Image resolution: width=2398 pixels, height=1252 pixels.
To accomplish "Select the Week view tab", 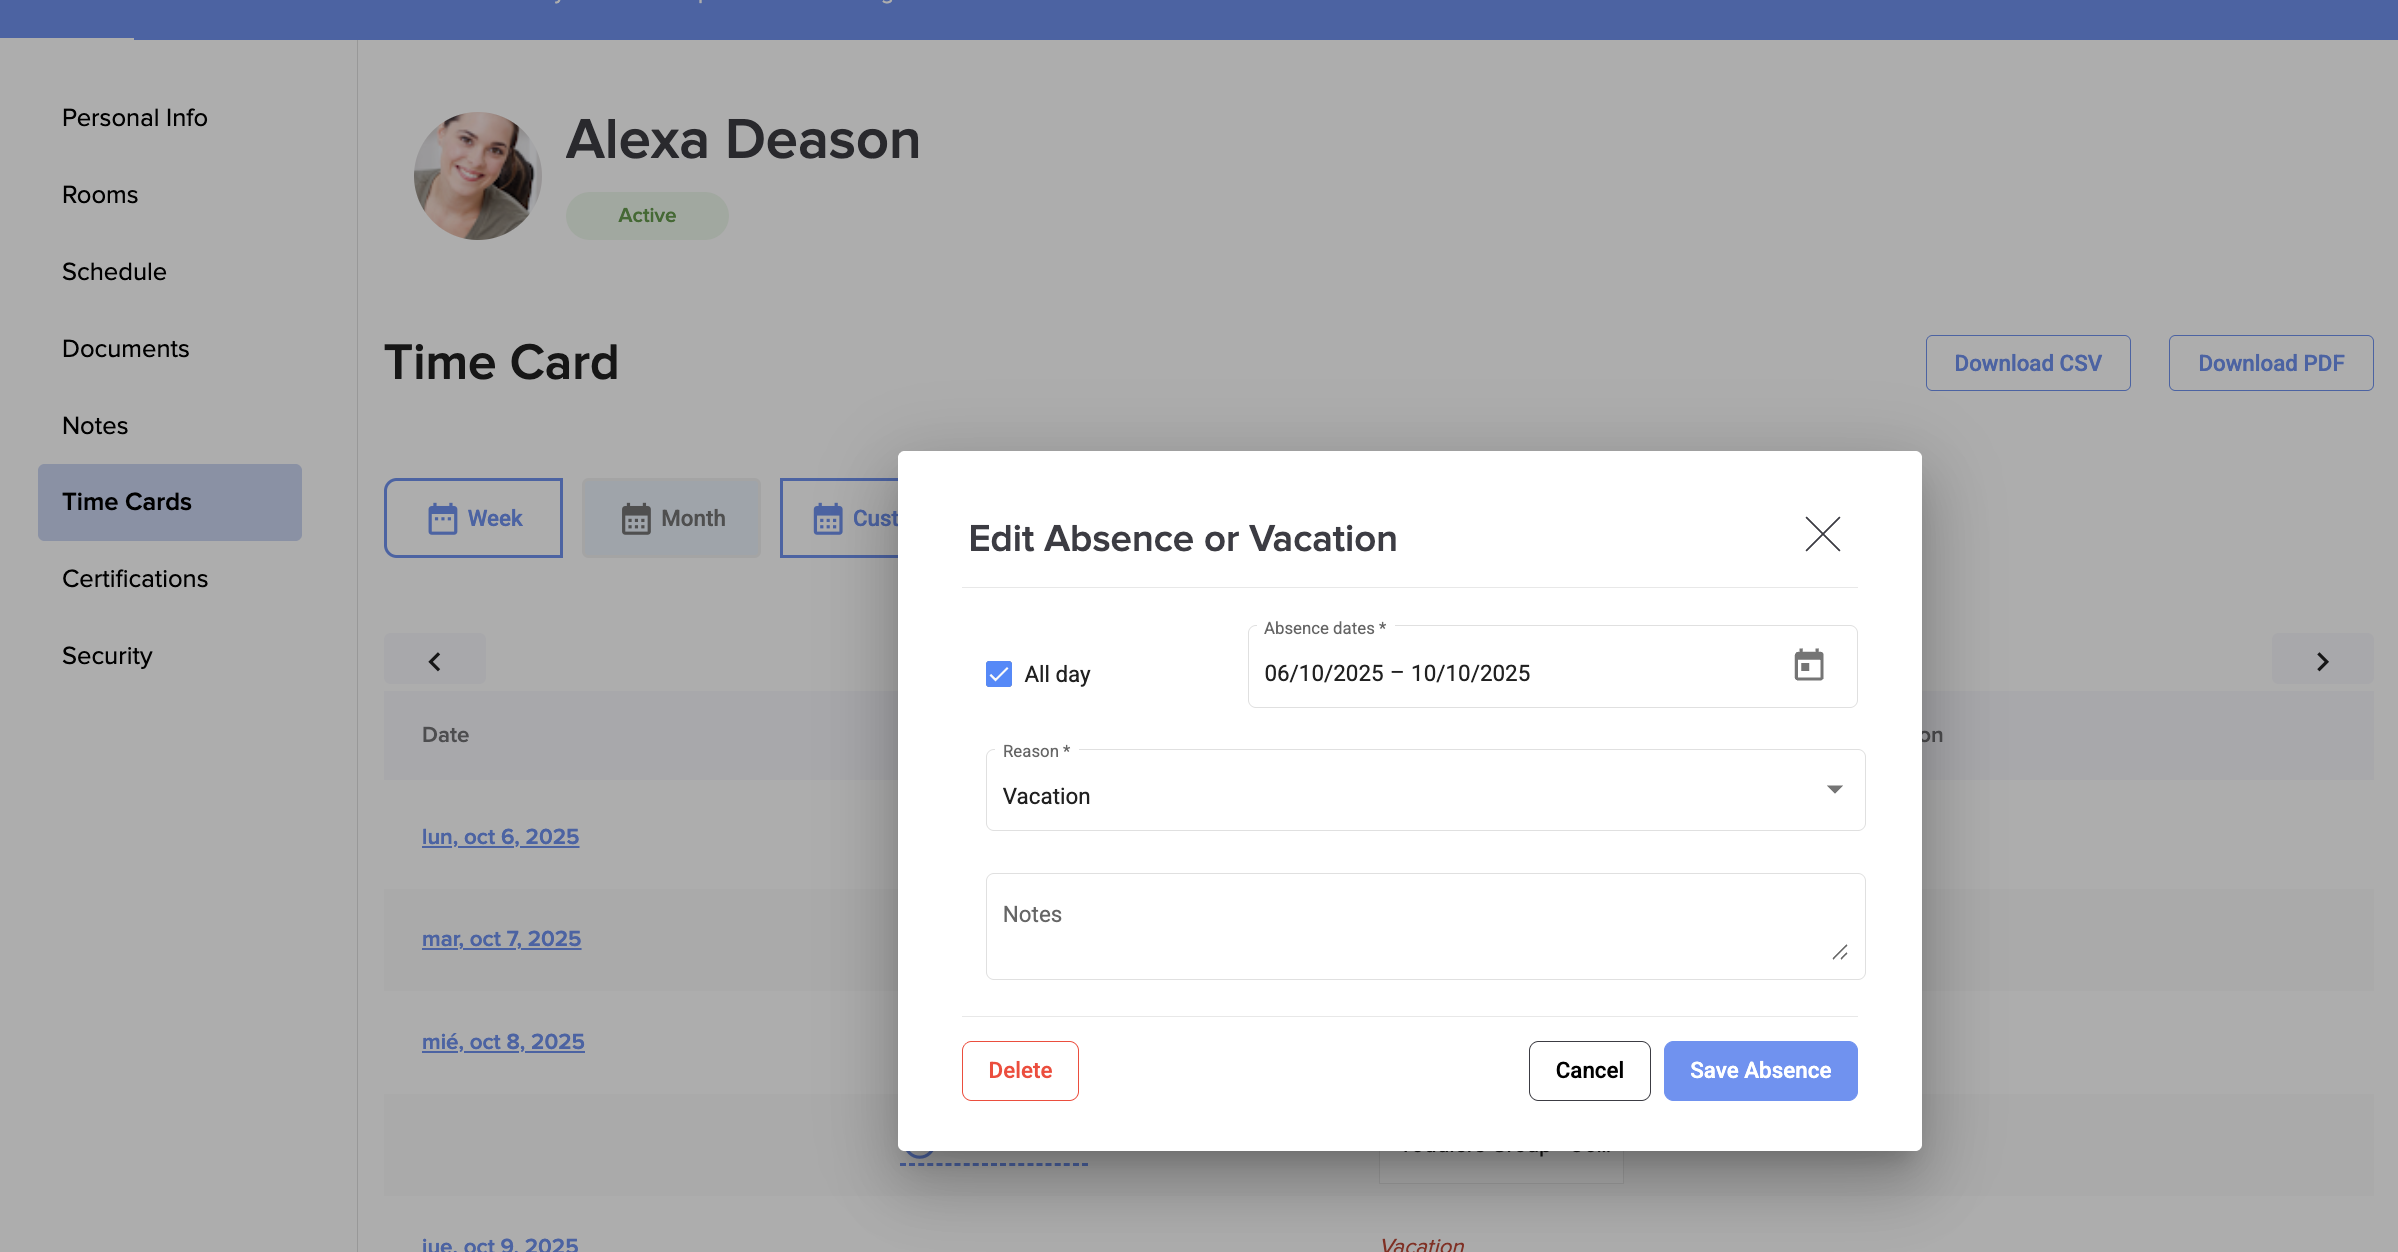I will pyautogui.click(x=474, y=518).
